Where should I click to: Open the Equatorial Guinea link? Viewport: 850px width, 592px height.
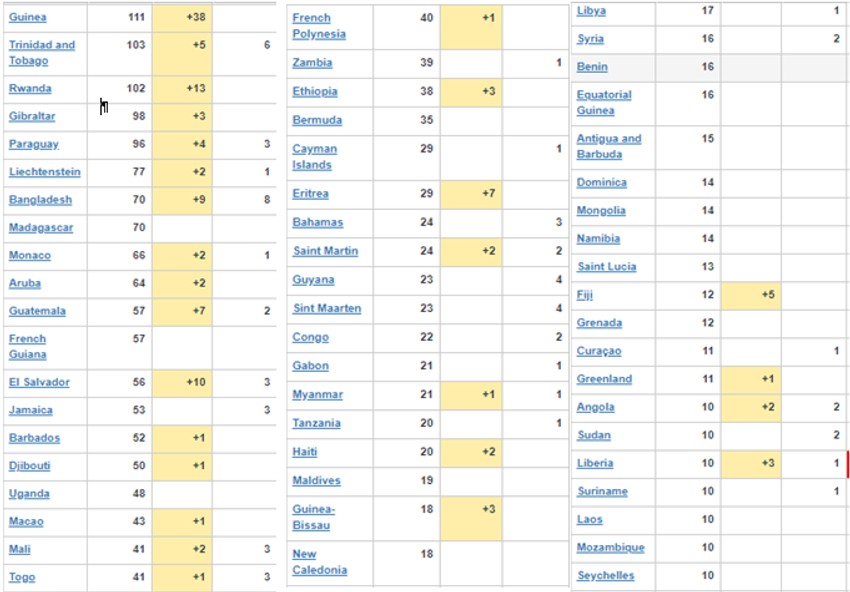tap(604, 102)
